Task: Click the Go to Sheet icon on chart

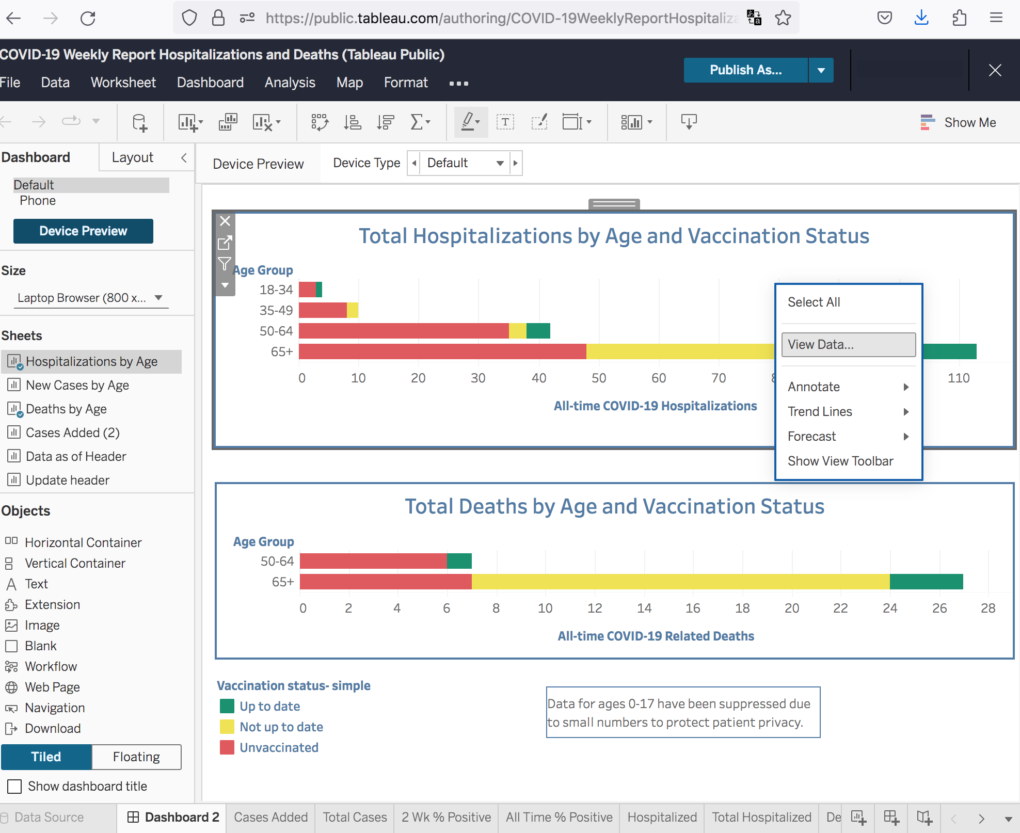Action: [x=225, y=243]
